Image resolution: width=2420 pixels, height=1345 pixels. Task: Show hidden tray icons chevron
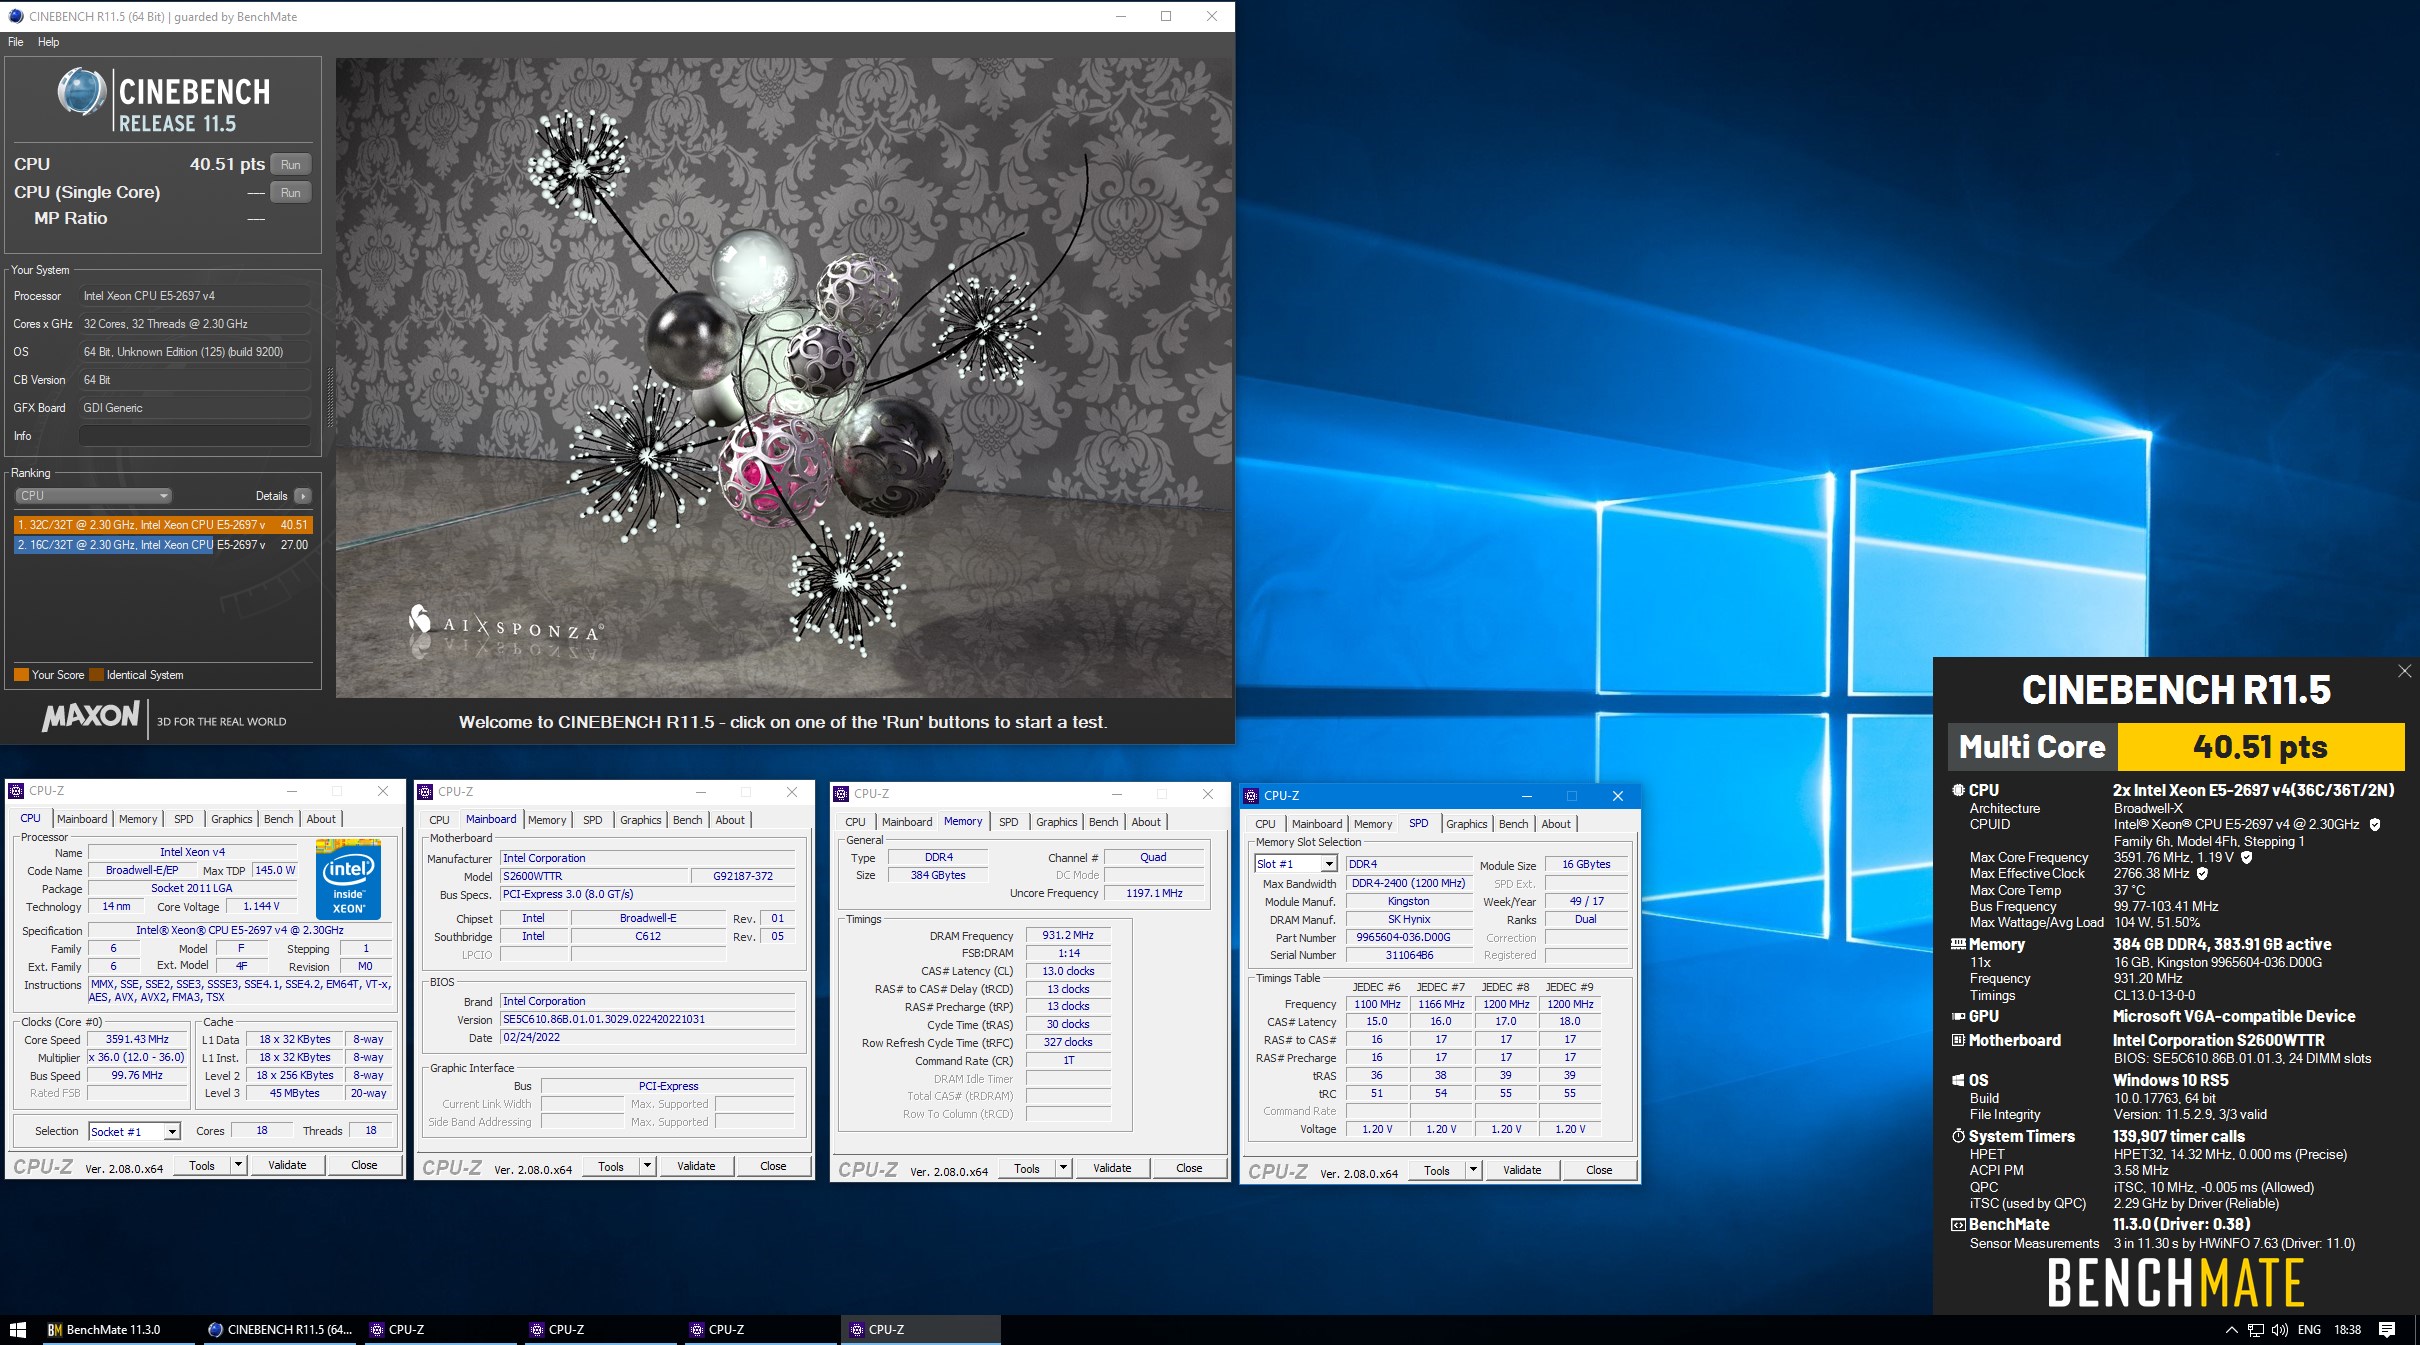pyautogui.click(x=2231, y=1330)
